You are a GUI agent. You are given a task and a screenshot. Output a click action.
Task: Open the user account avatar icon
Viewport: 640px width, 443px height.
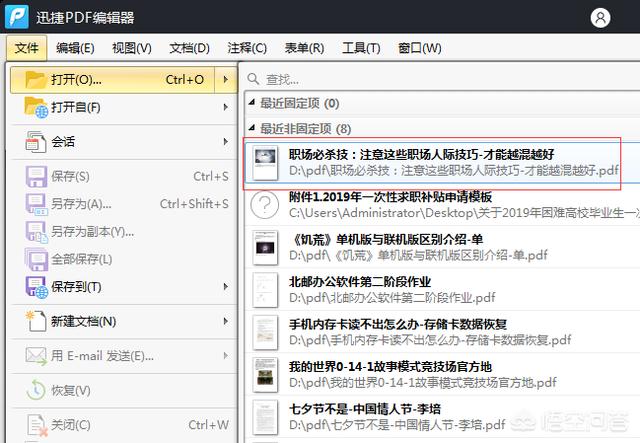point(600,18)
